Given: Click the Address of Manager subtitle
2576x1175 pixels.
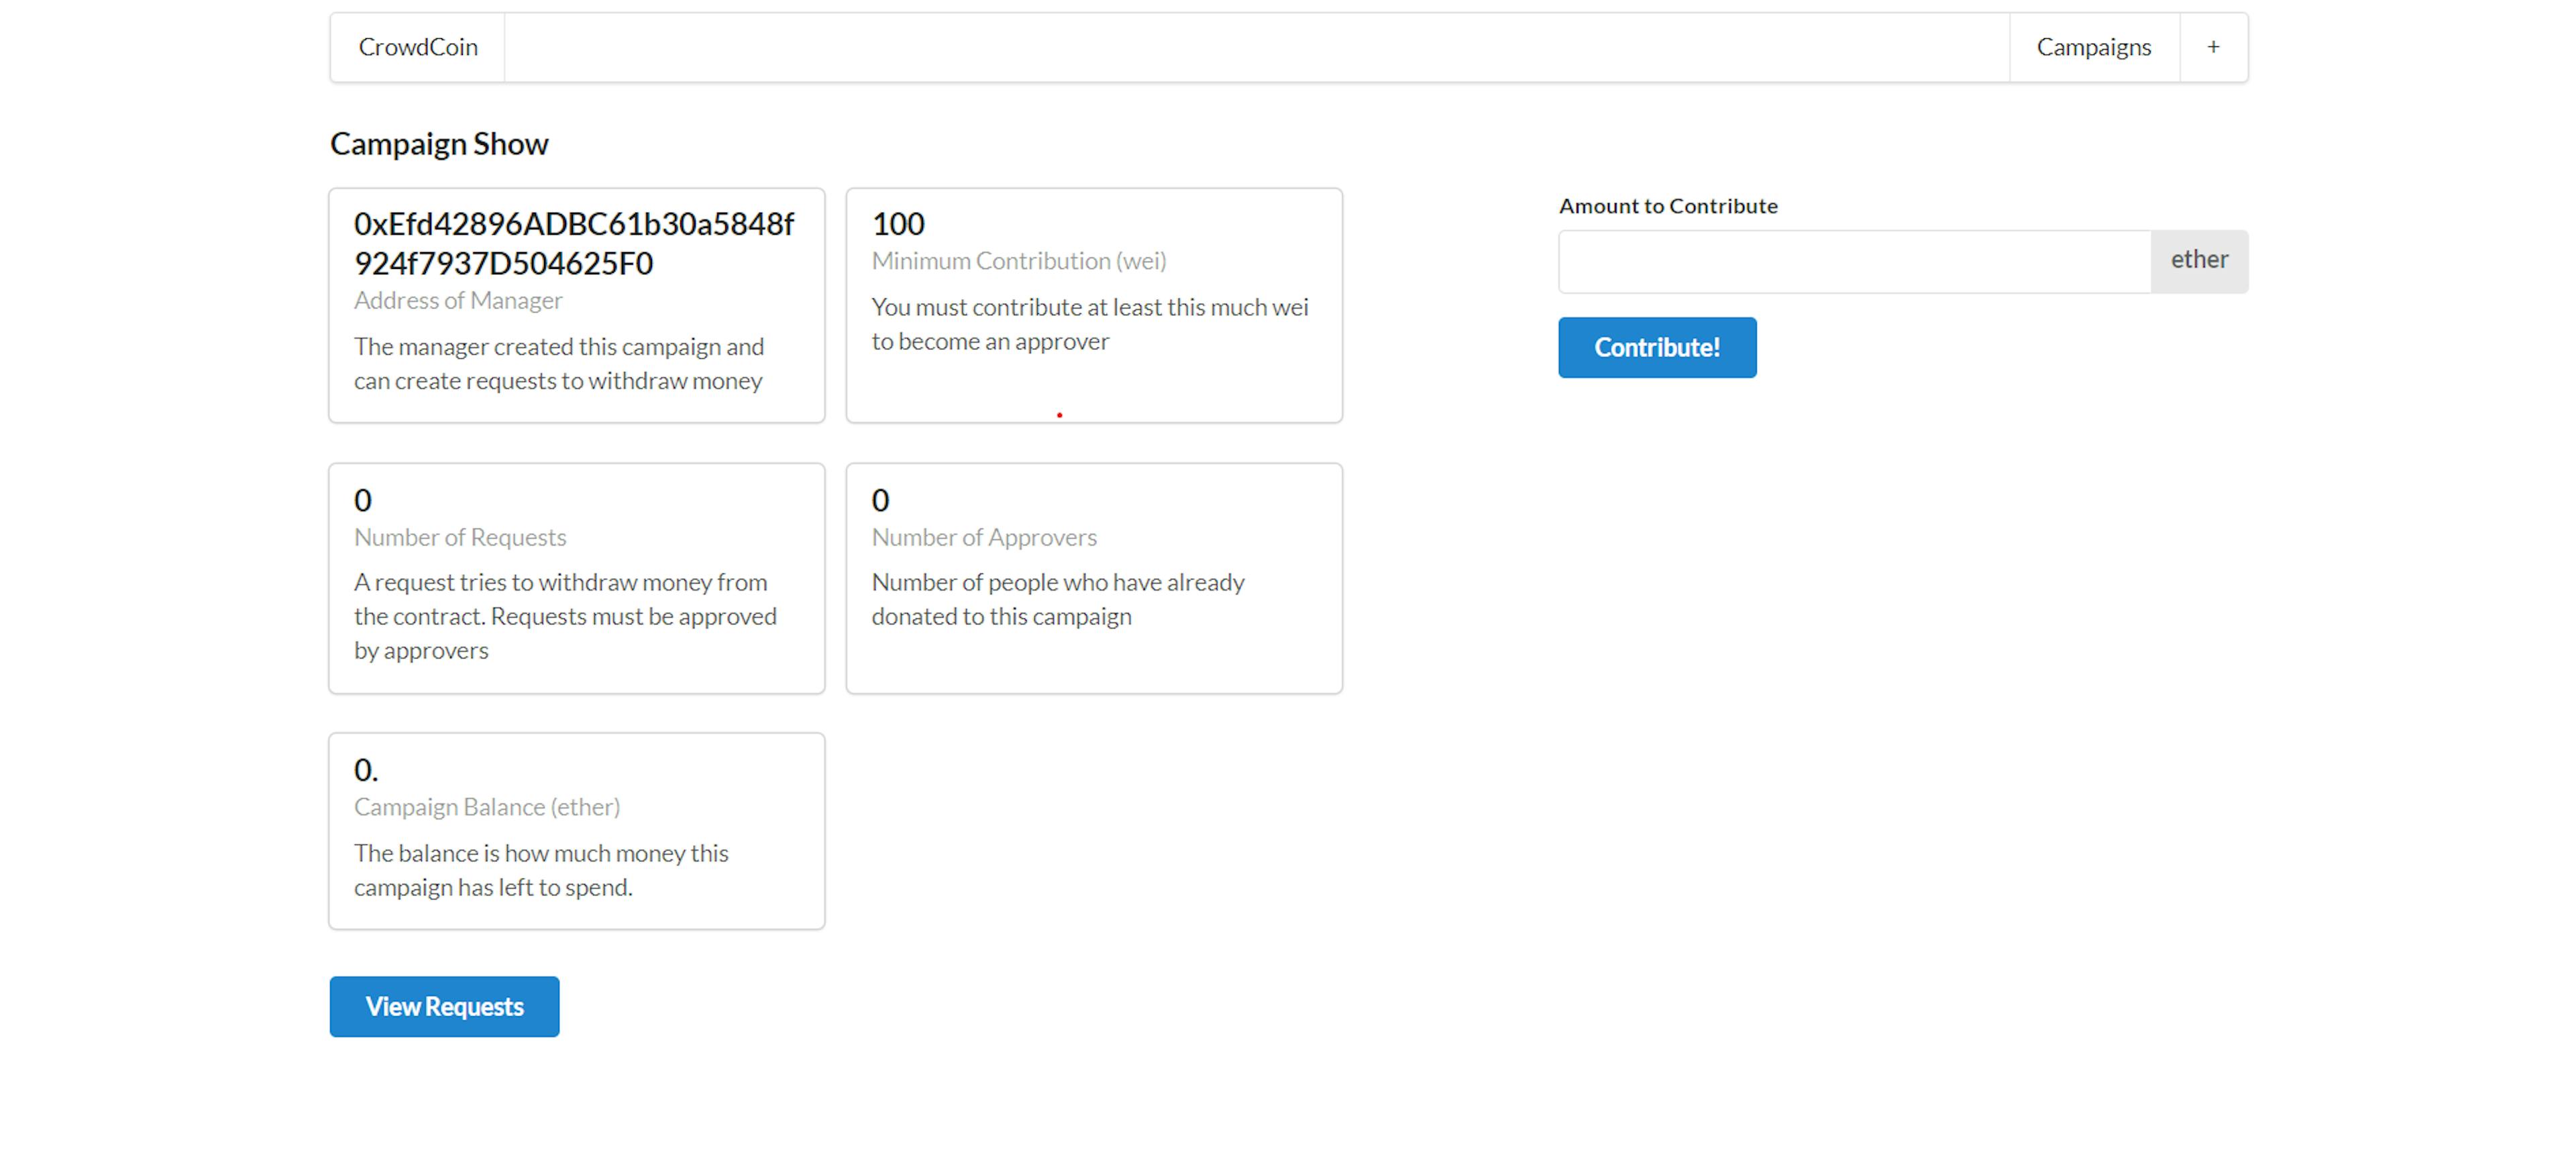Looking at the screenshot, I should [458, 300].
